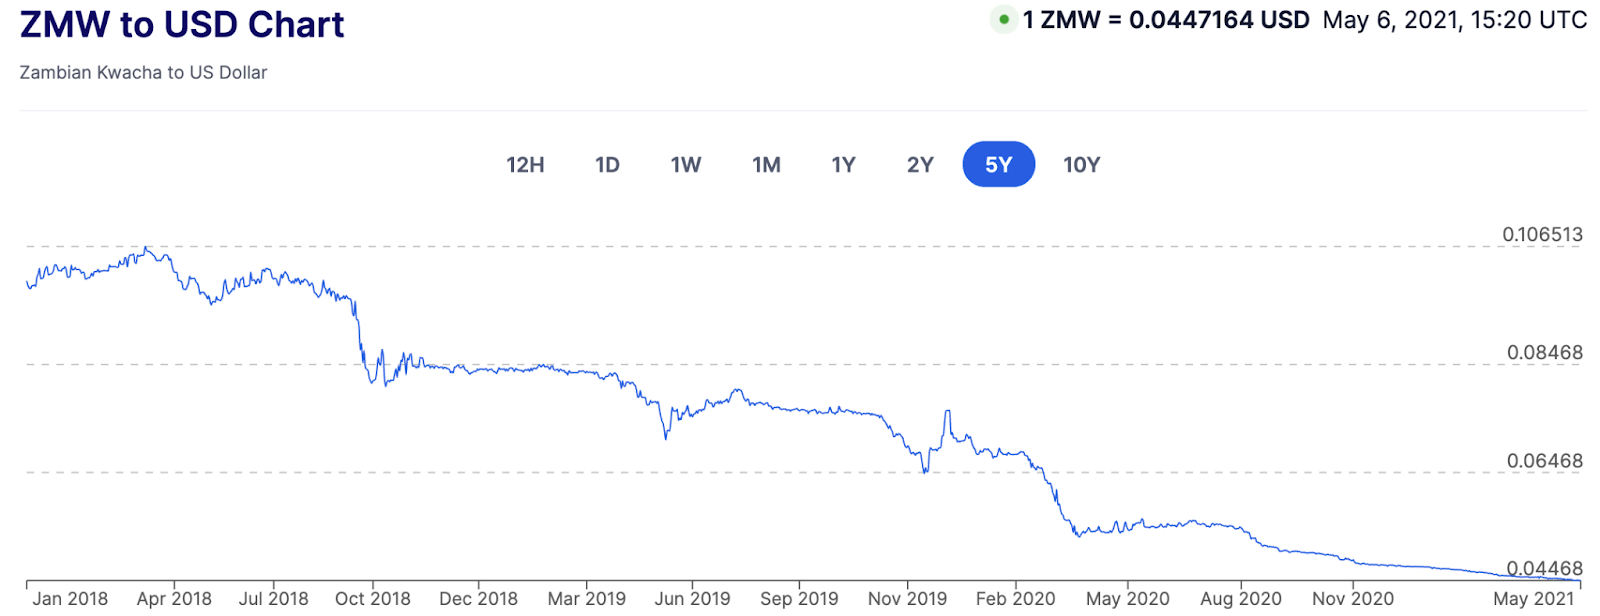Switch chart to 1Y range
This screenshot has height=616, width=1600.
click(x=843, y=165)
